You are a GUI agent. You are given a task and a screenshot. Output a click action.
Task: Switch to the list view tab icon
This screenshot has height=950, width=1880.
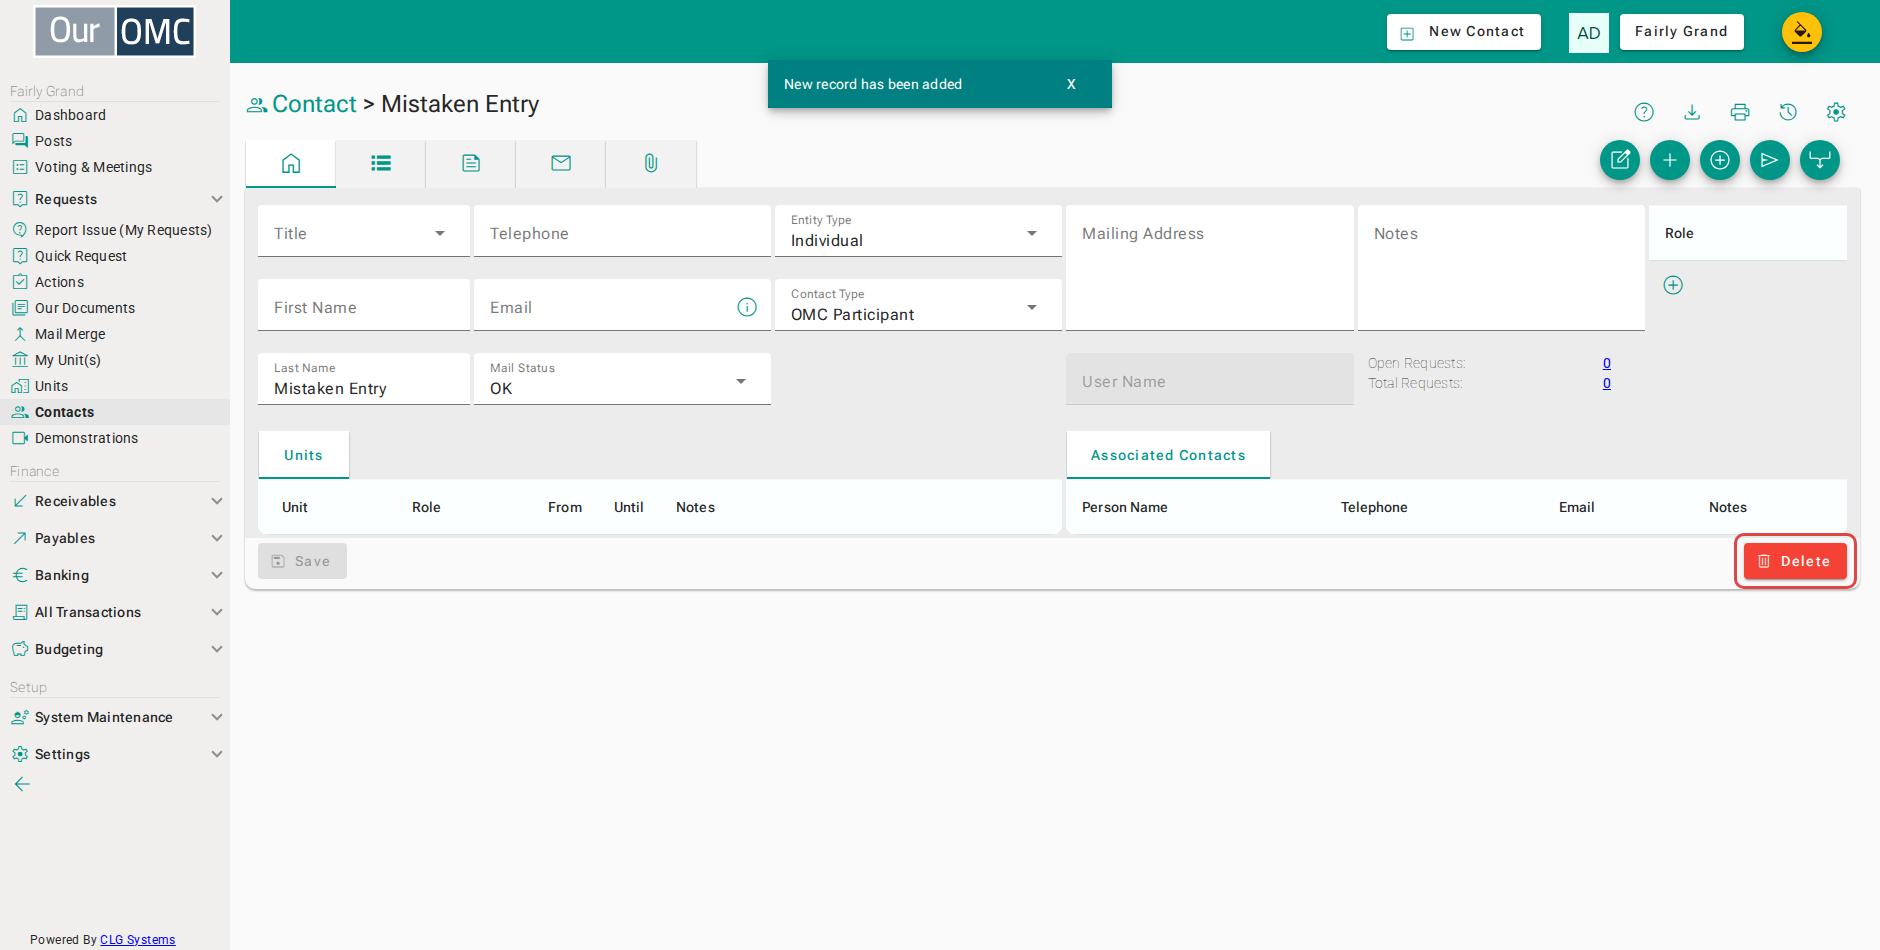tap(381, 163)
